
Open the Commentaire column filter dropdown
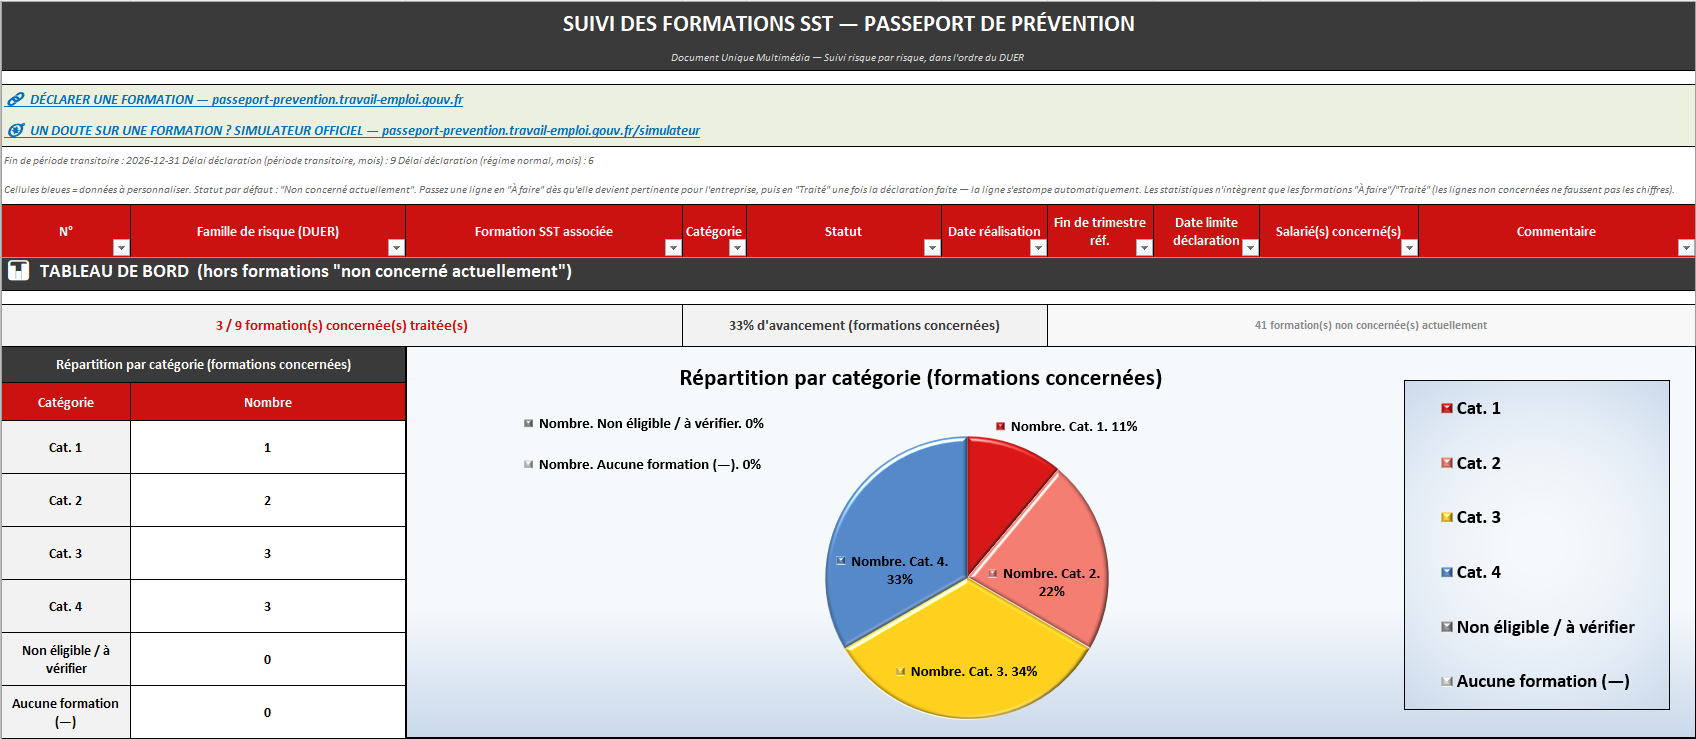click(x=1686, y=248)
